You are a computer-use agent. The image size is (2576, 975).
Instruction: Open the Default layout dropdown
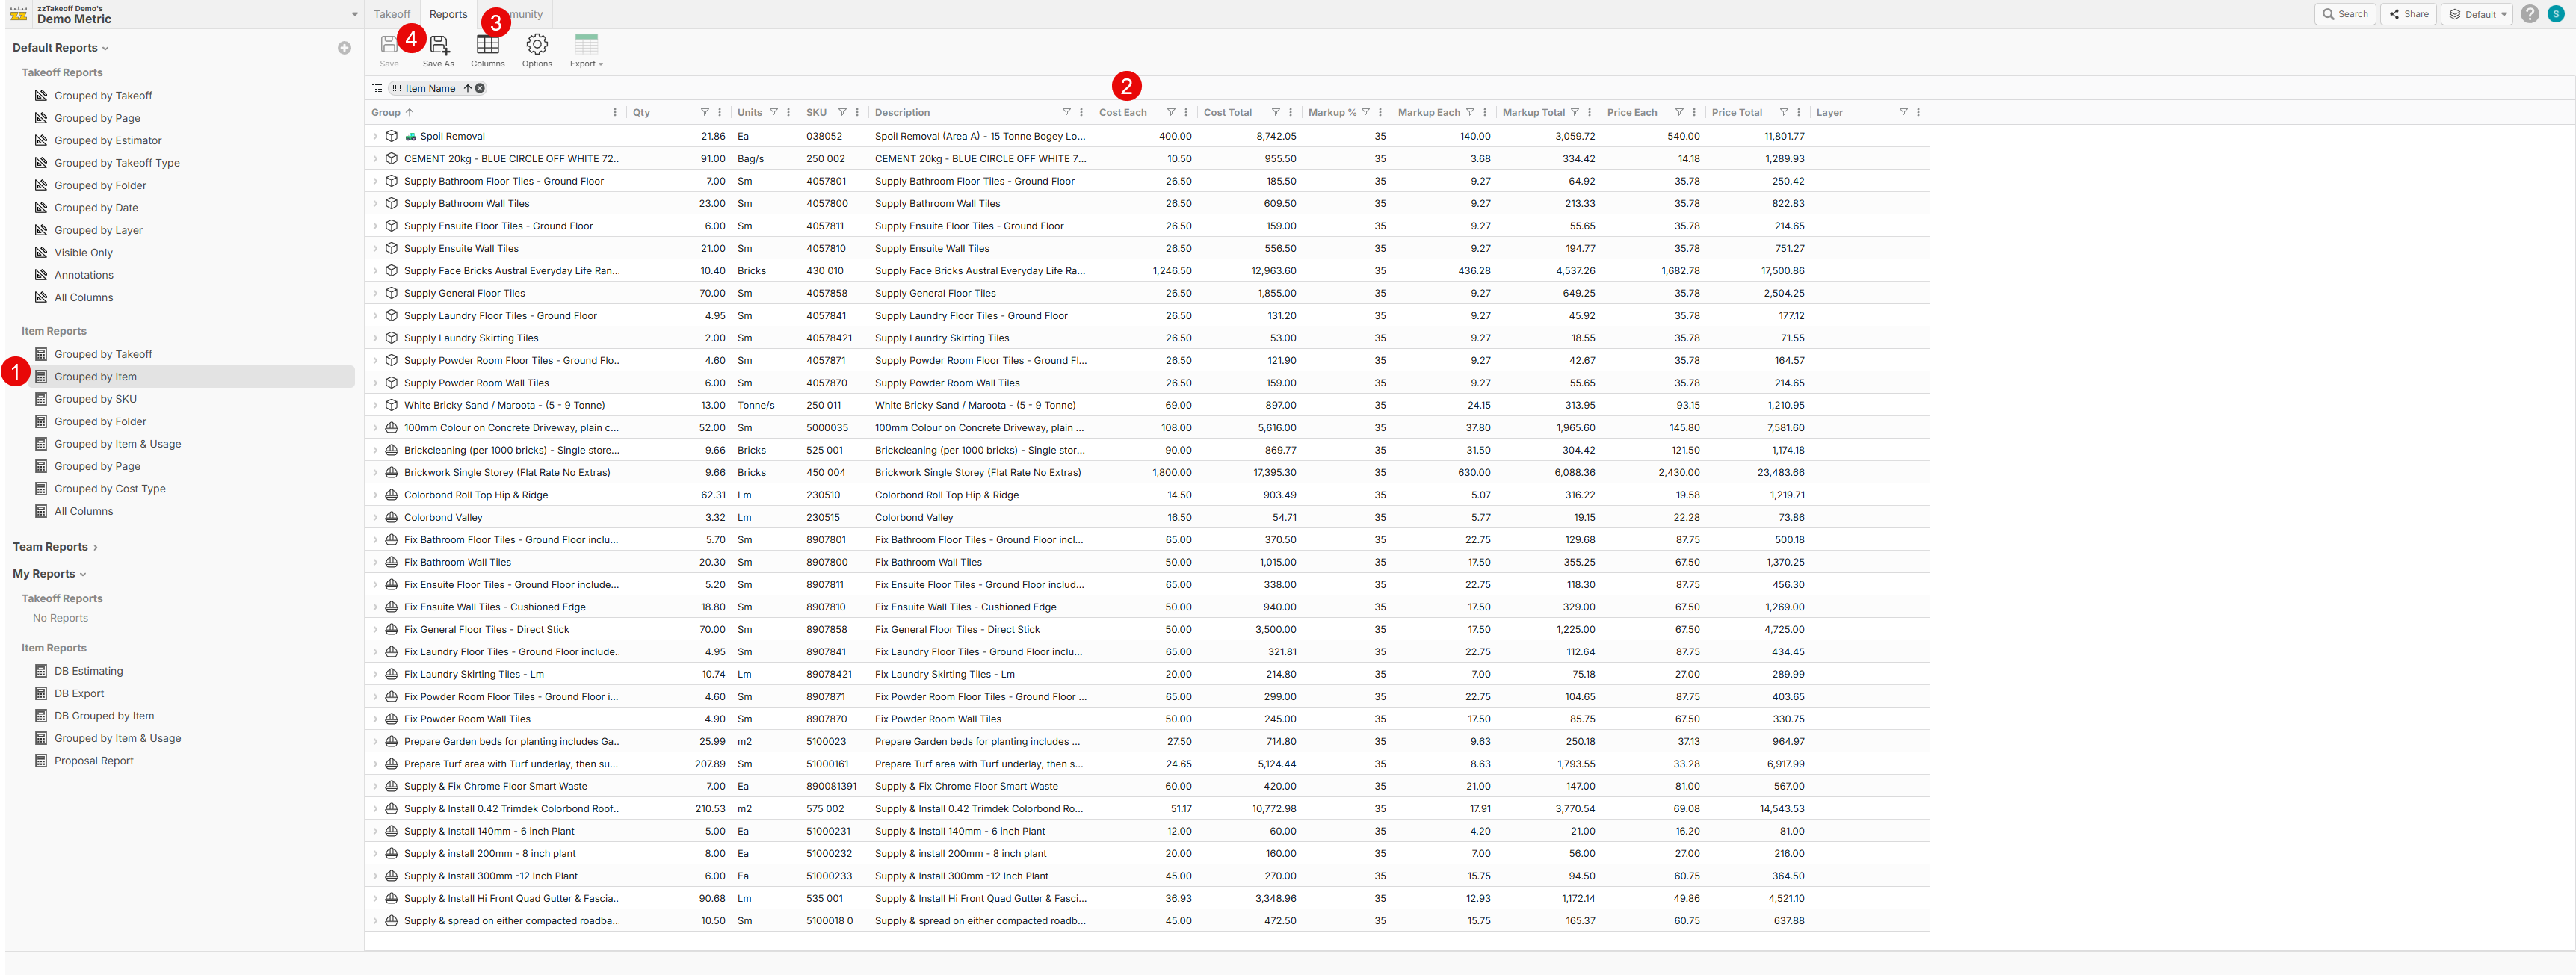tap(2477, 14)
